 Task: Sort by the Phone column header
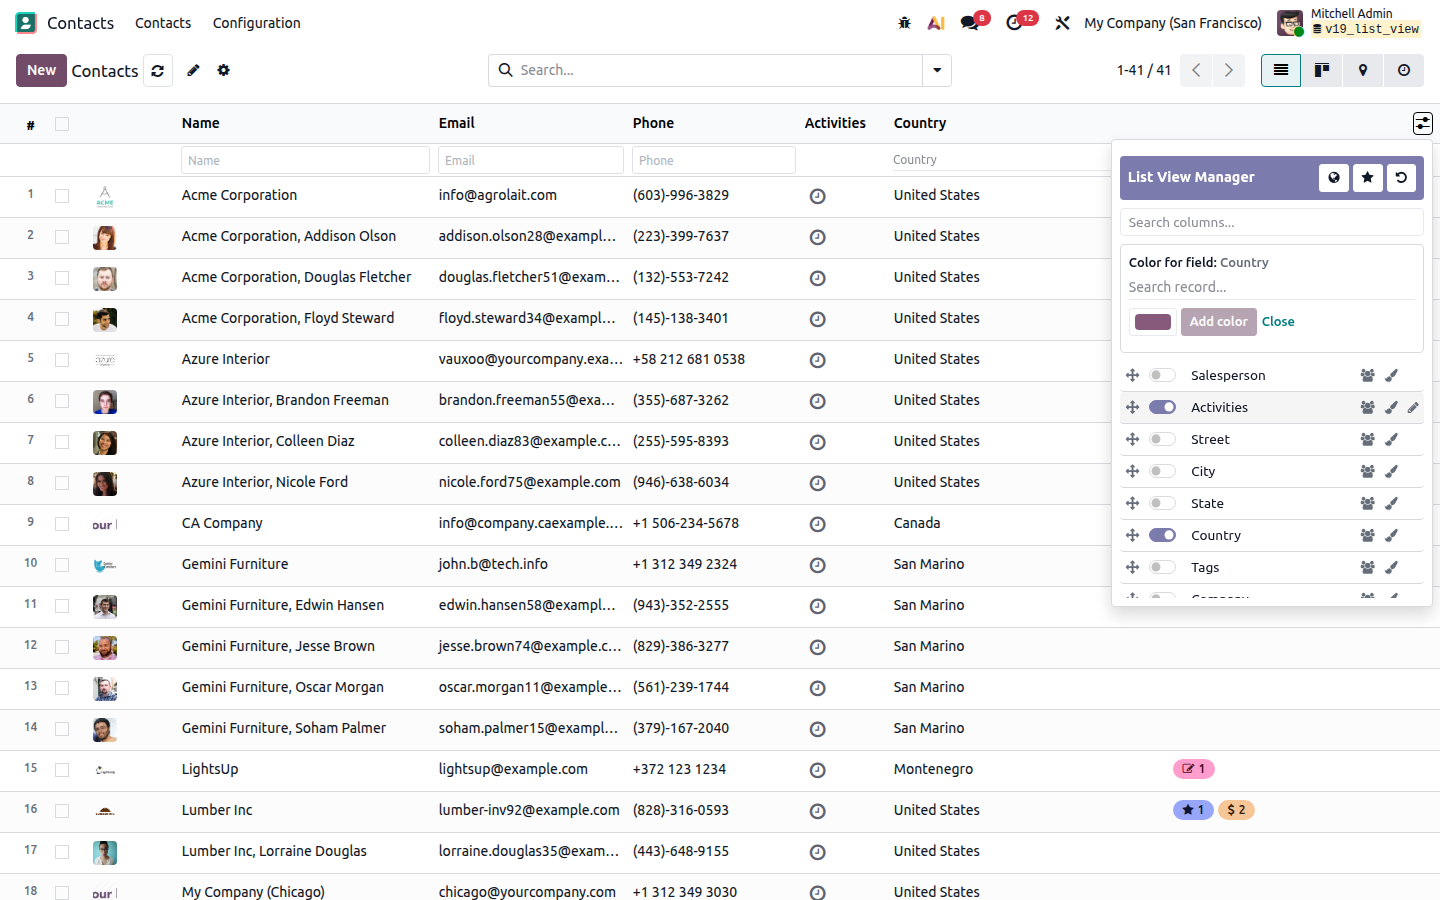[653, 123]
